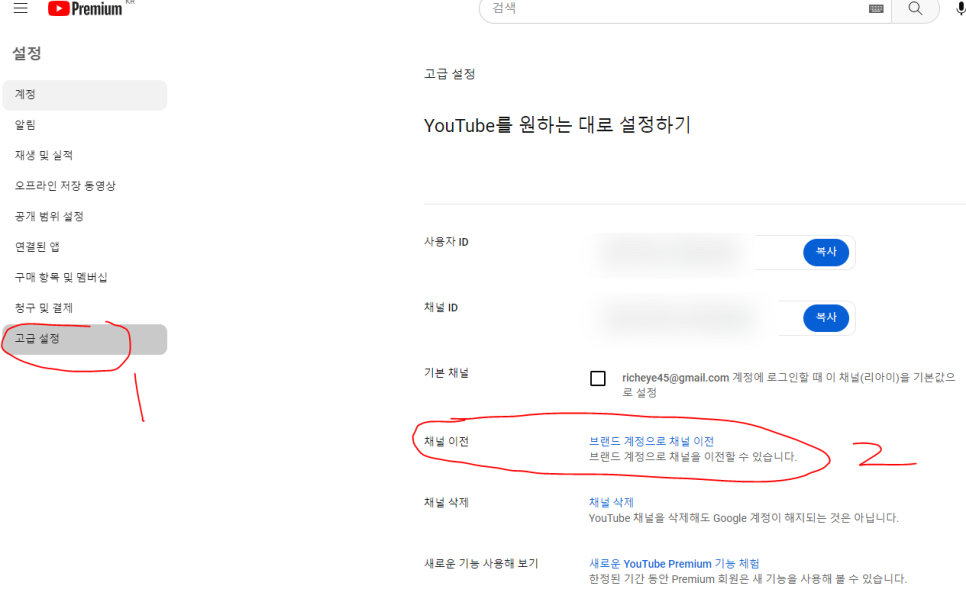Click the 설정 page title in sidebar
This screenshot has height=599, width=966.
click(x=26, y=54)
